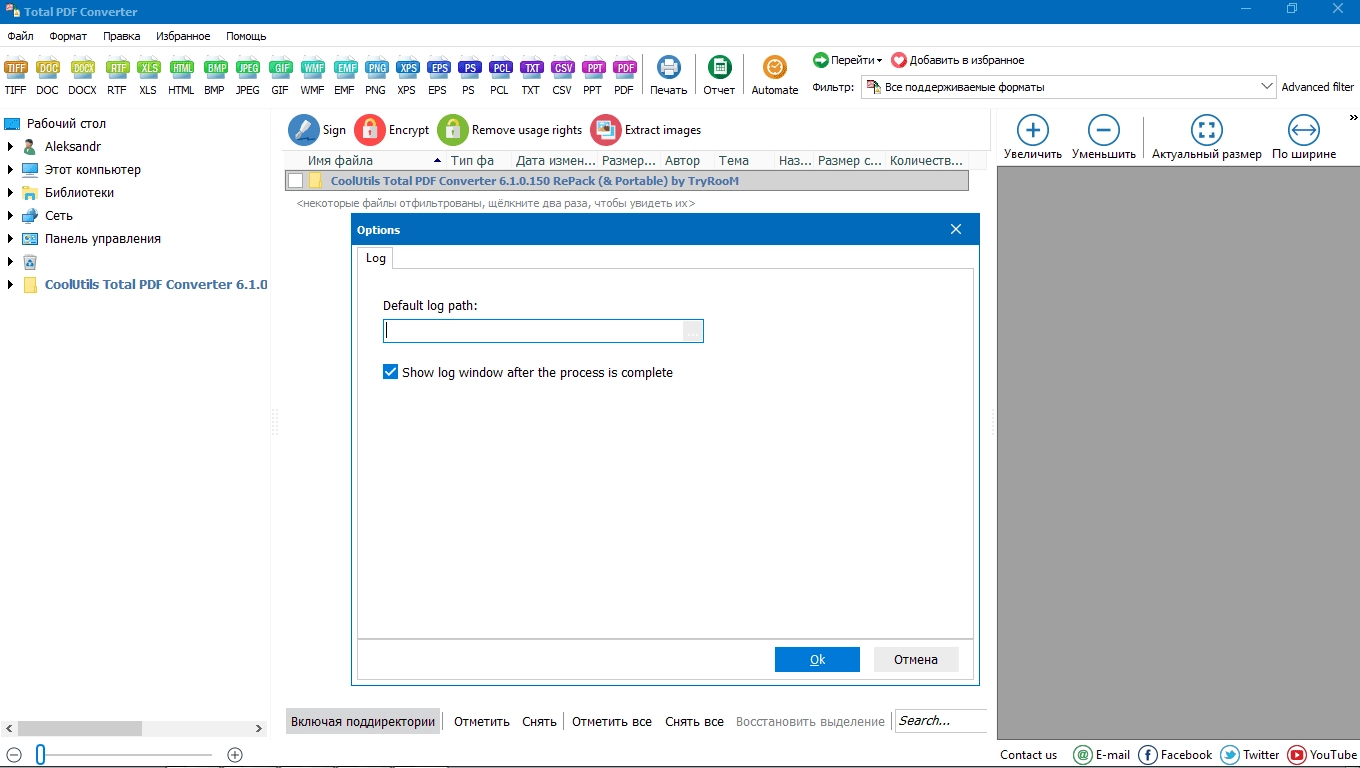Select WMF conversion icon
The width and height of the screenshot is (1360, 768).
312,76
